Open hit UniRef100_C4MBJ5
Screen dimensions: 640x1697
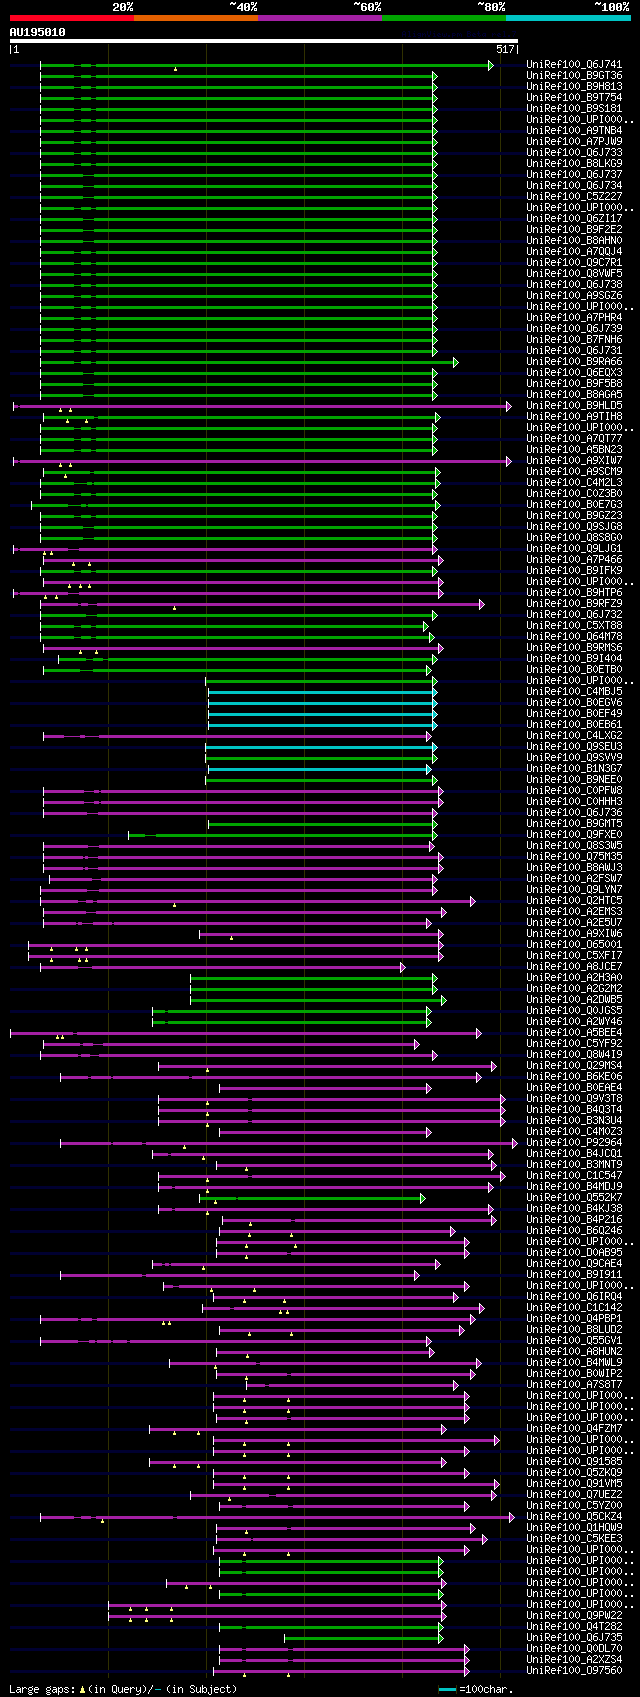[574, 692]
